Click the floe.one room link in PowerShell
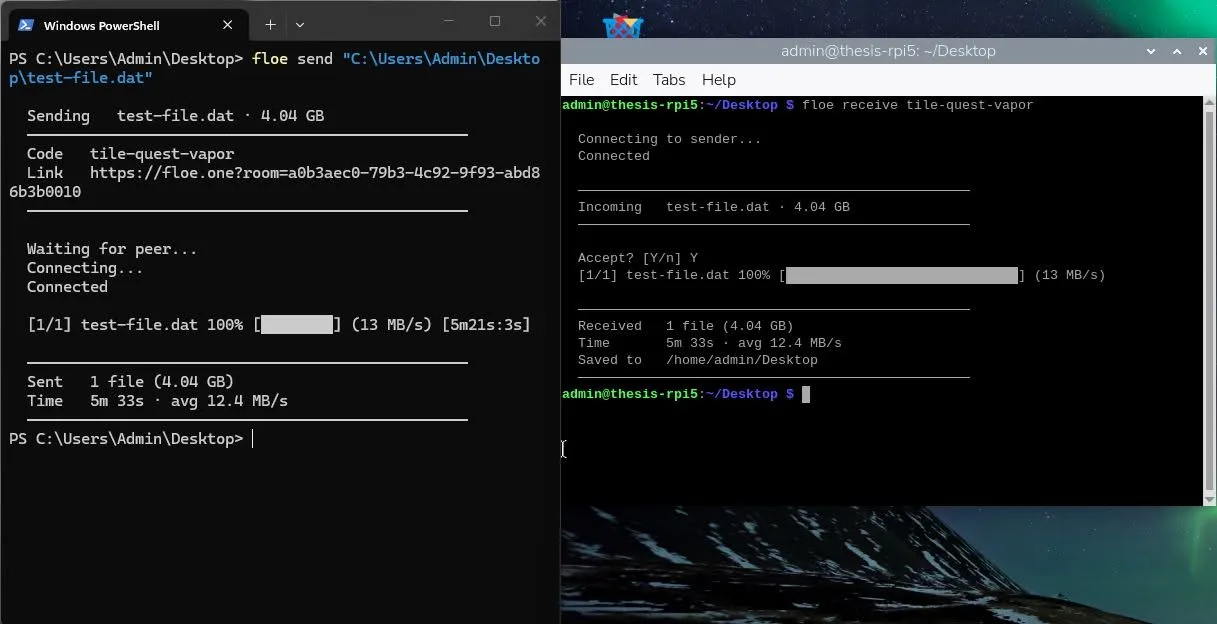 275,182
